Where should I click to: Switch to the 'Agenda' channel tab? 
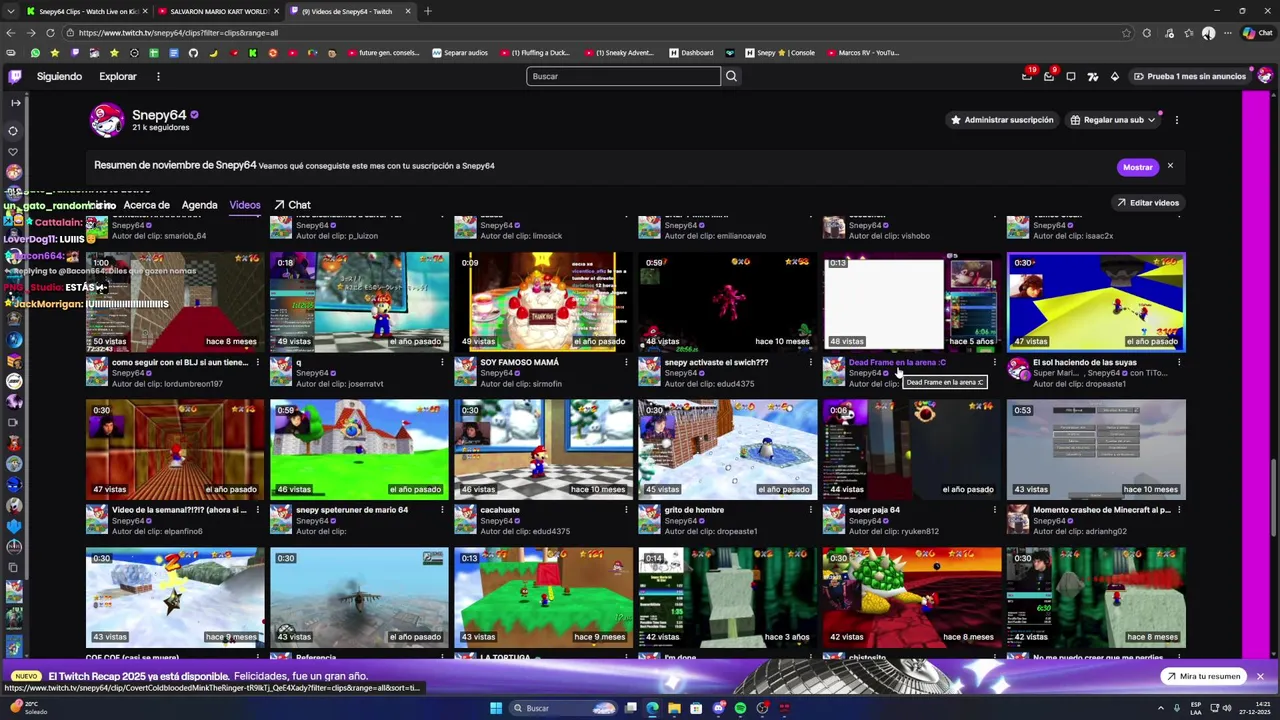coord(199,205)
